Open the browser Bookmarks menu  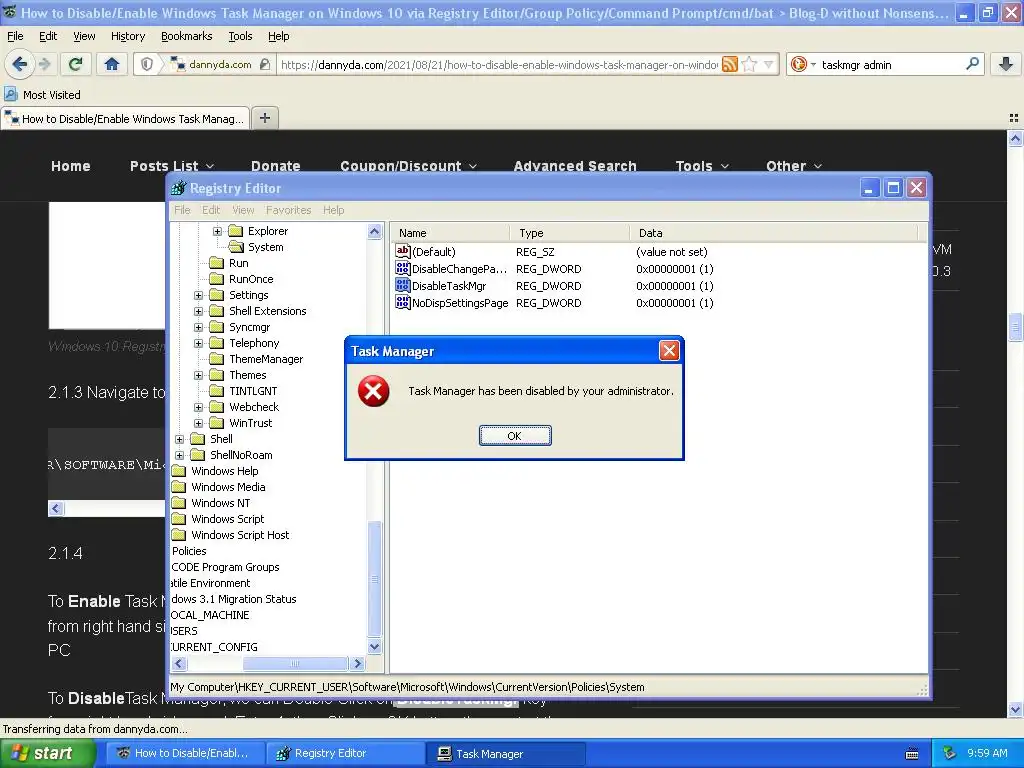pos(187,36)
